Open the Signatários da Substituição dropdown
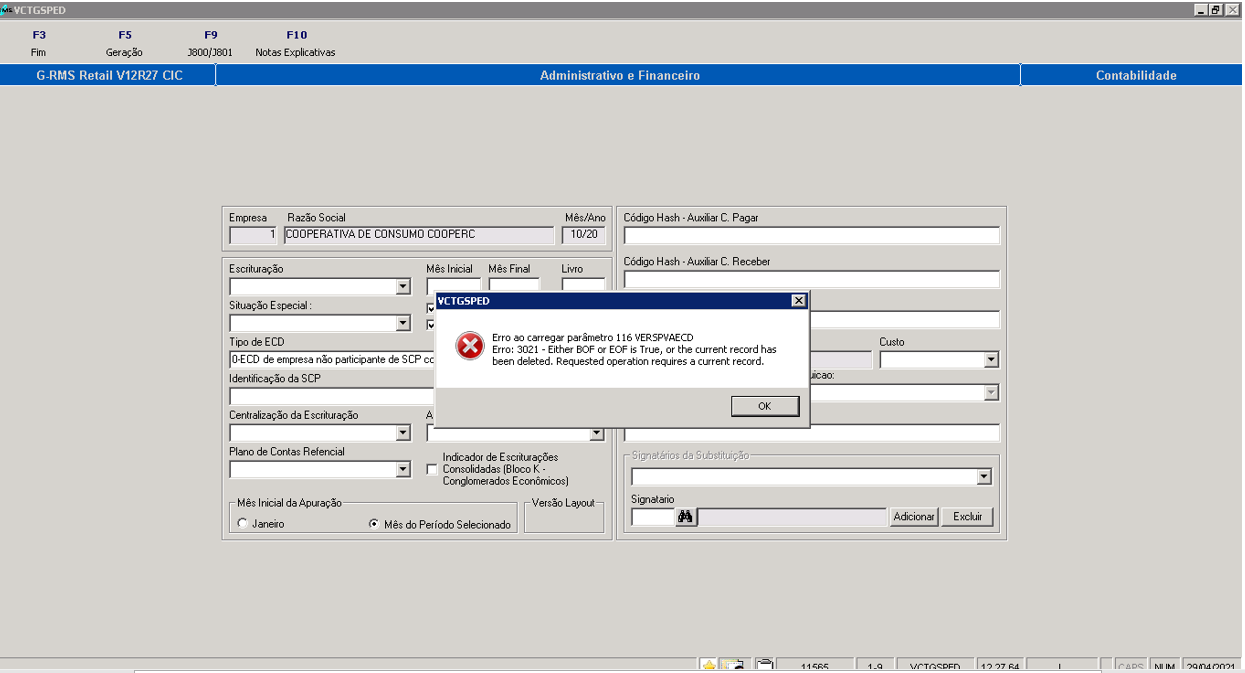Screen dimensions: 1245x673 click(984, 477)
